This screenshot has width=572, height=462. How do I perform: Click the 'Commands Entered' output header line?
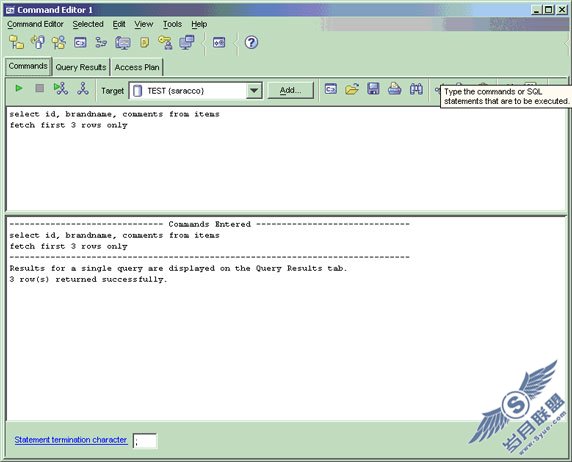pyautogui.click(x=209, y=224)
